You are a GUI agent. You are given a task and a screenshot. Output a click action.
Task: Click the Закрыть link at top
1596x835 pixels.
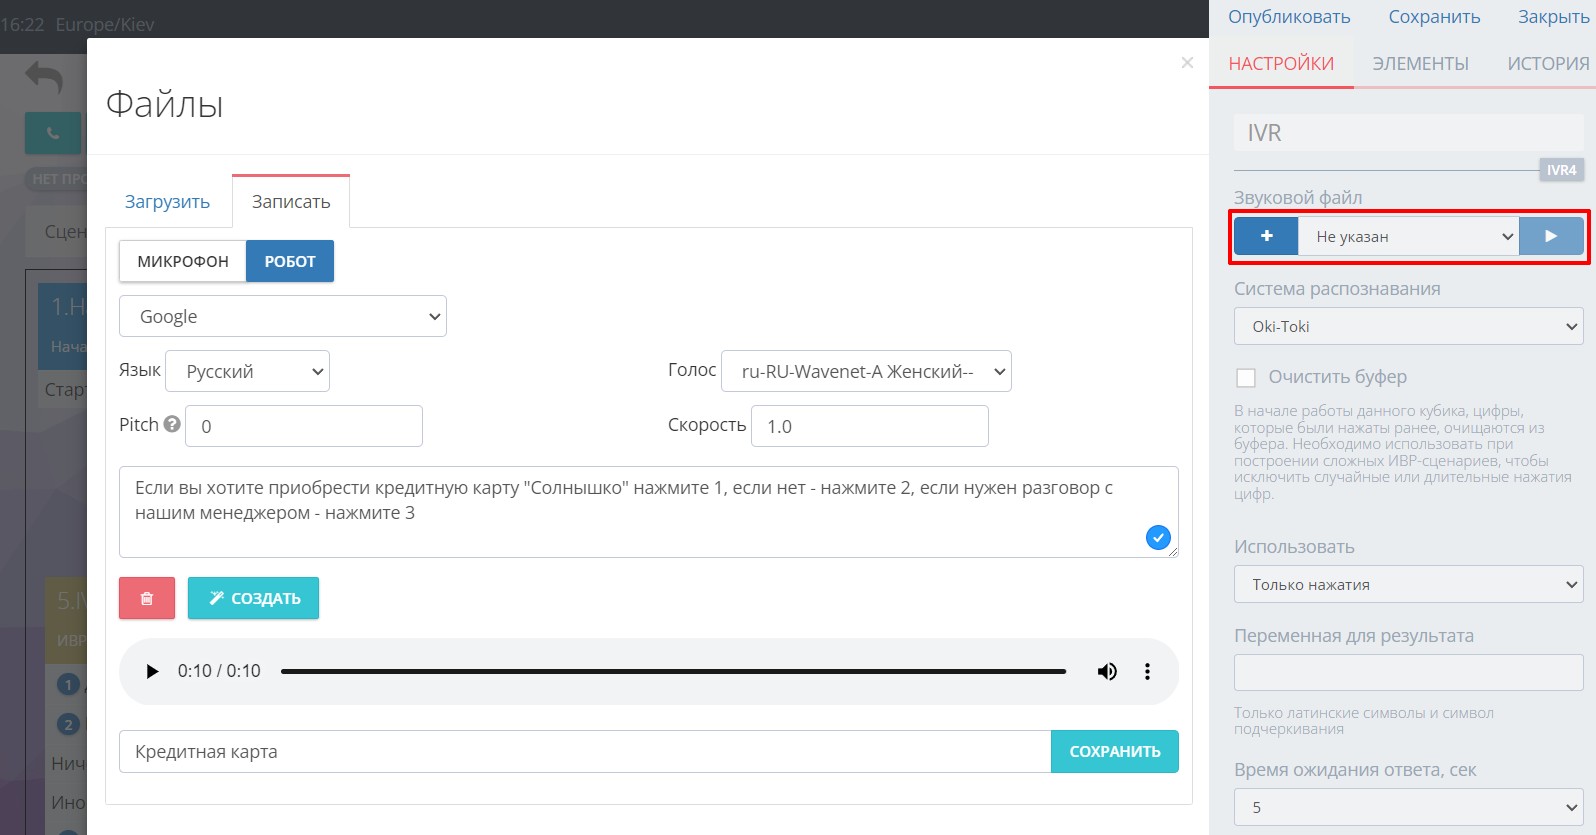tap(1553, 17)
